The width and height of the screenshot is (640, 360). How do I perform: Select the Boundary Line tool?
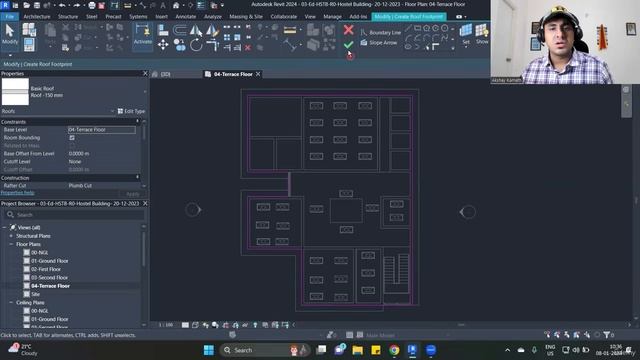pos(381,32)
